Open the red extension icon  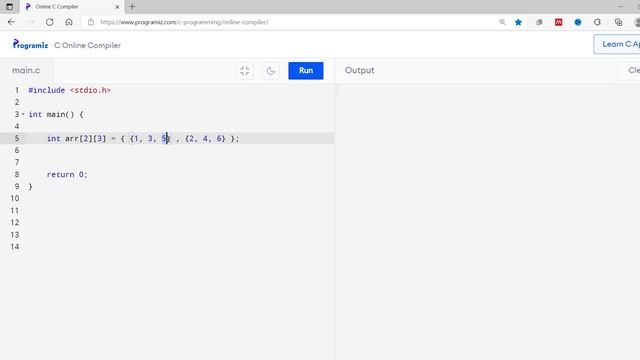[x=558, y=22]
